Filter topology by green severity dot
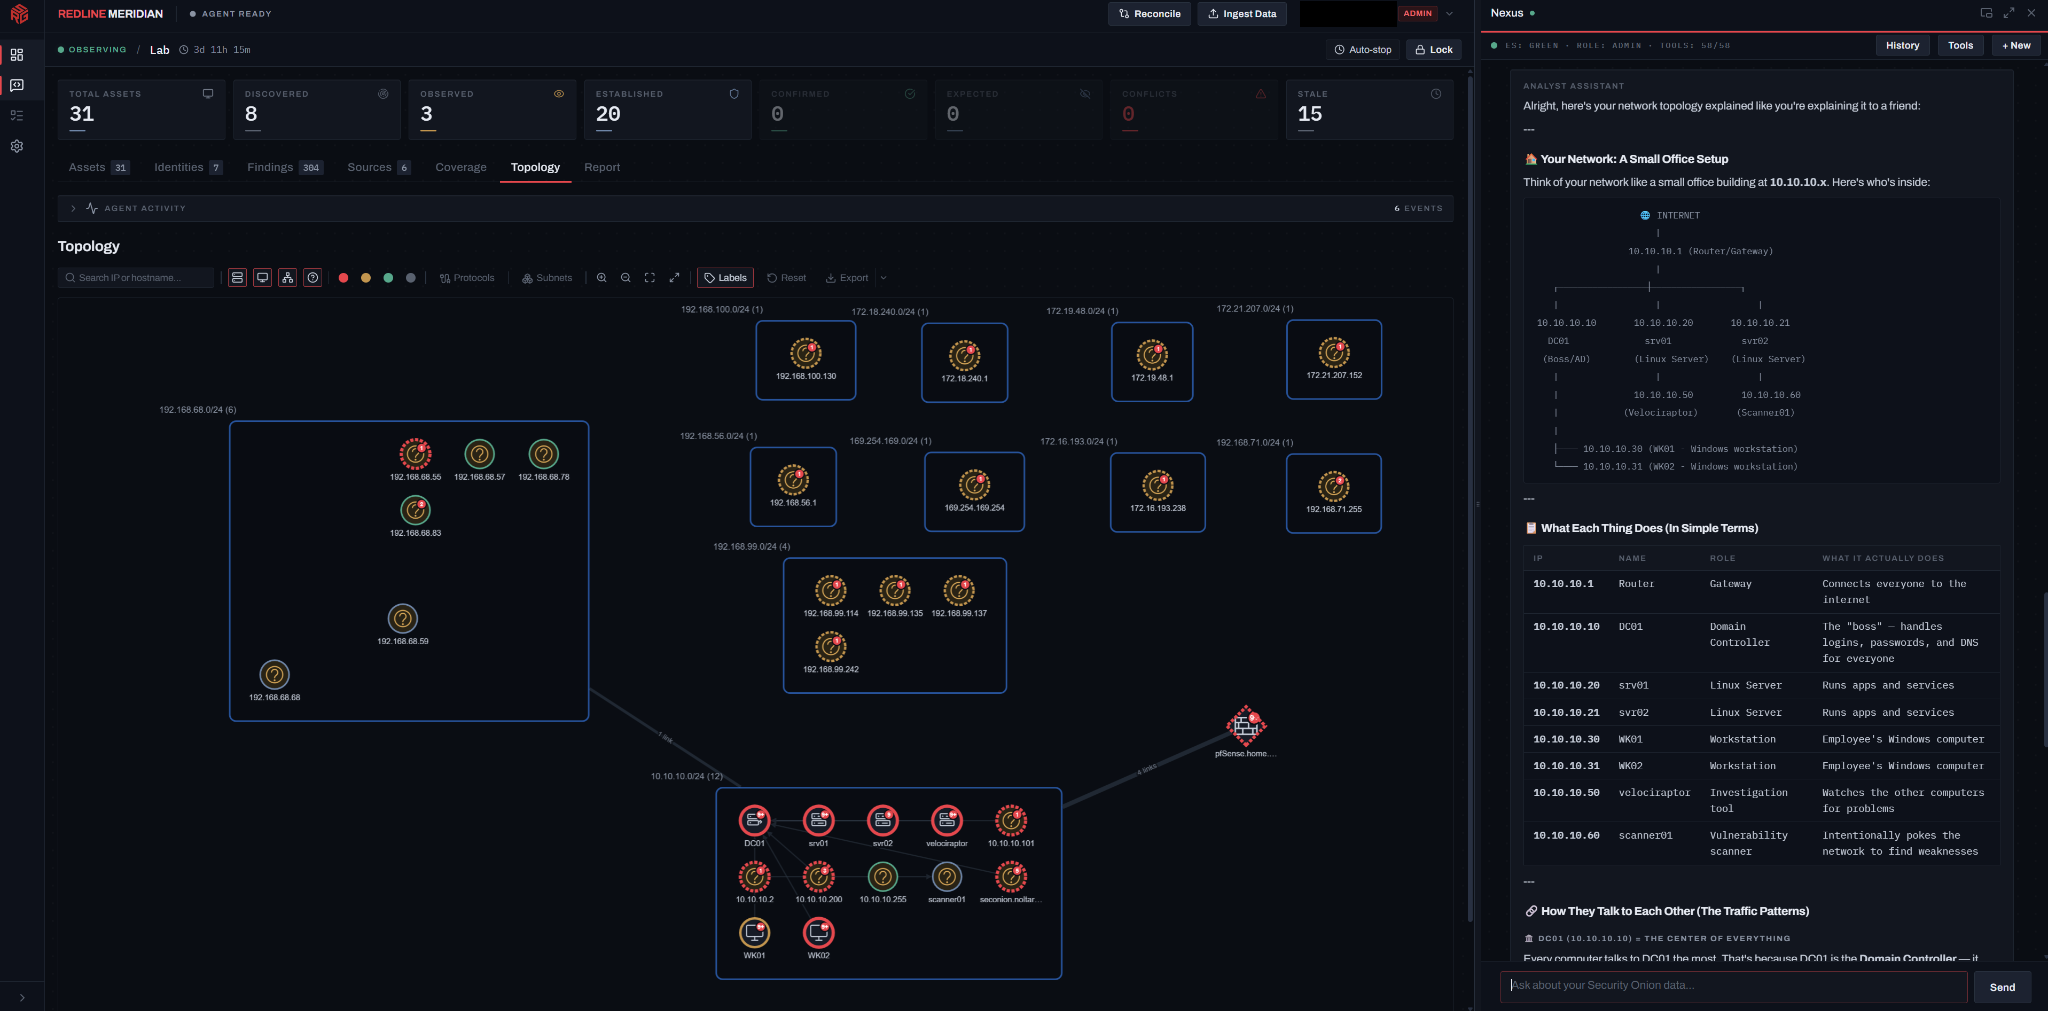2048x1011 pixels. tap(388, 278)
